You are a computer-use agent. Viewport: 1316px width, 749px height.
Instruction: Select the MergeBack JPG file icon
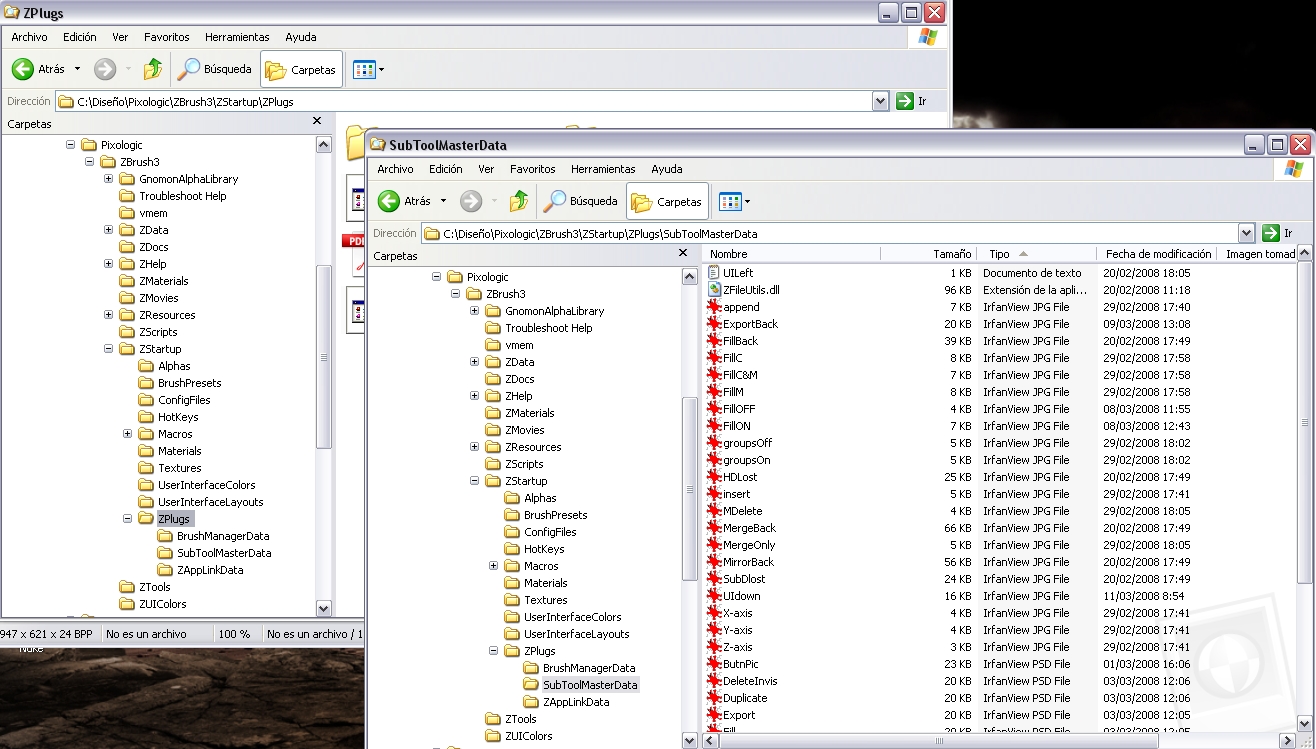click(714, 527)
